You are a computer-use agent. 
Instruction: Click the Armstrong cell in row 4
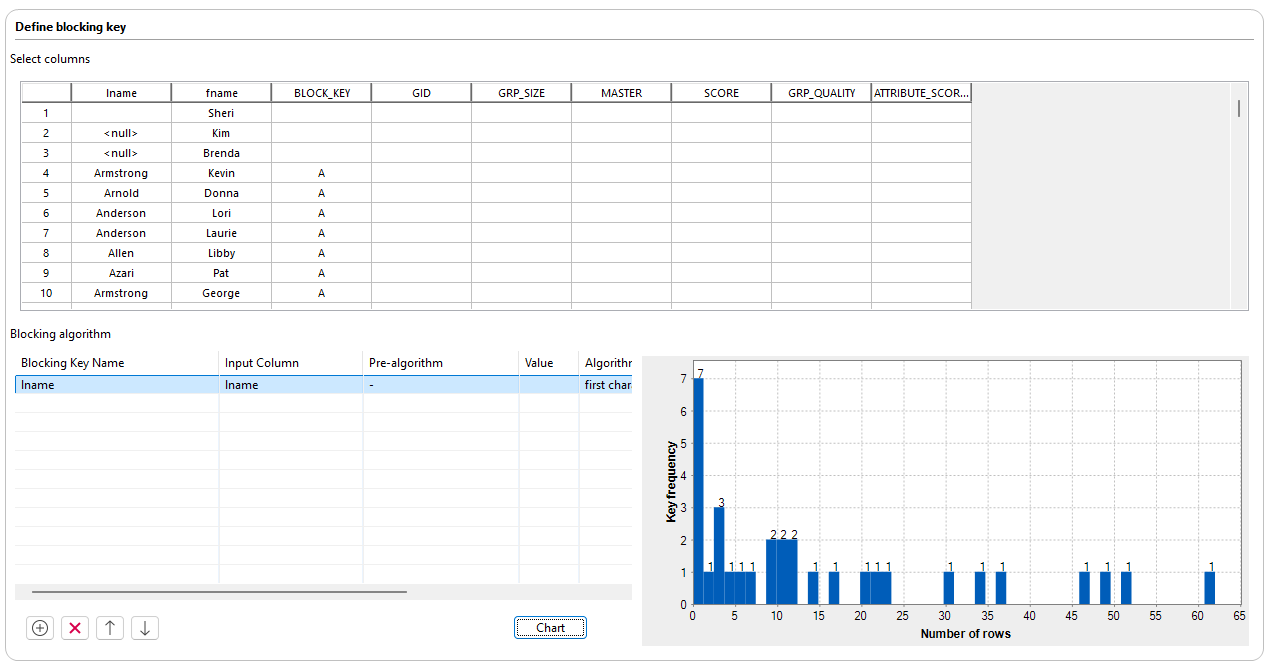[121, 173]
